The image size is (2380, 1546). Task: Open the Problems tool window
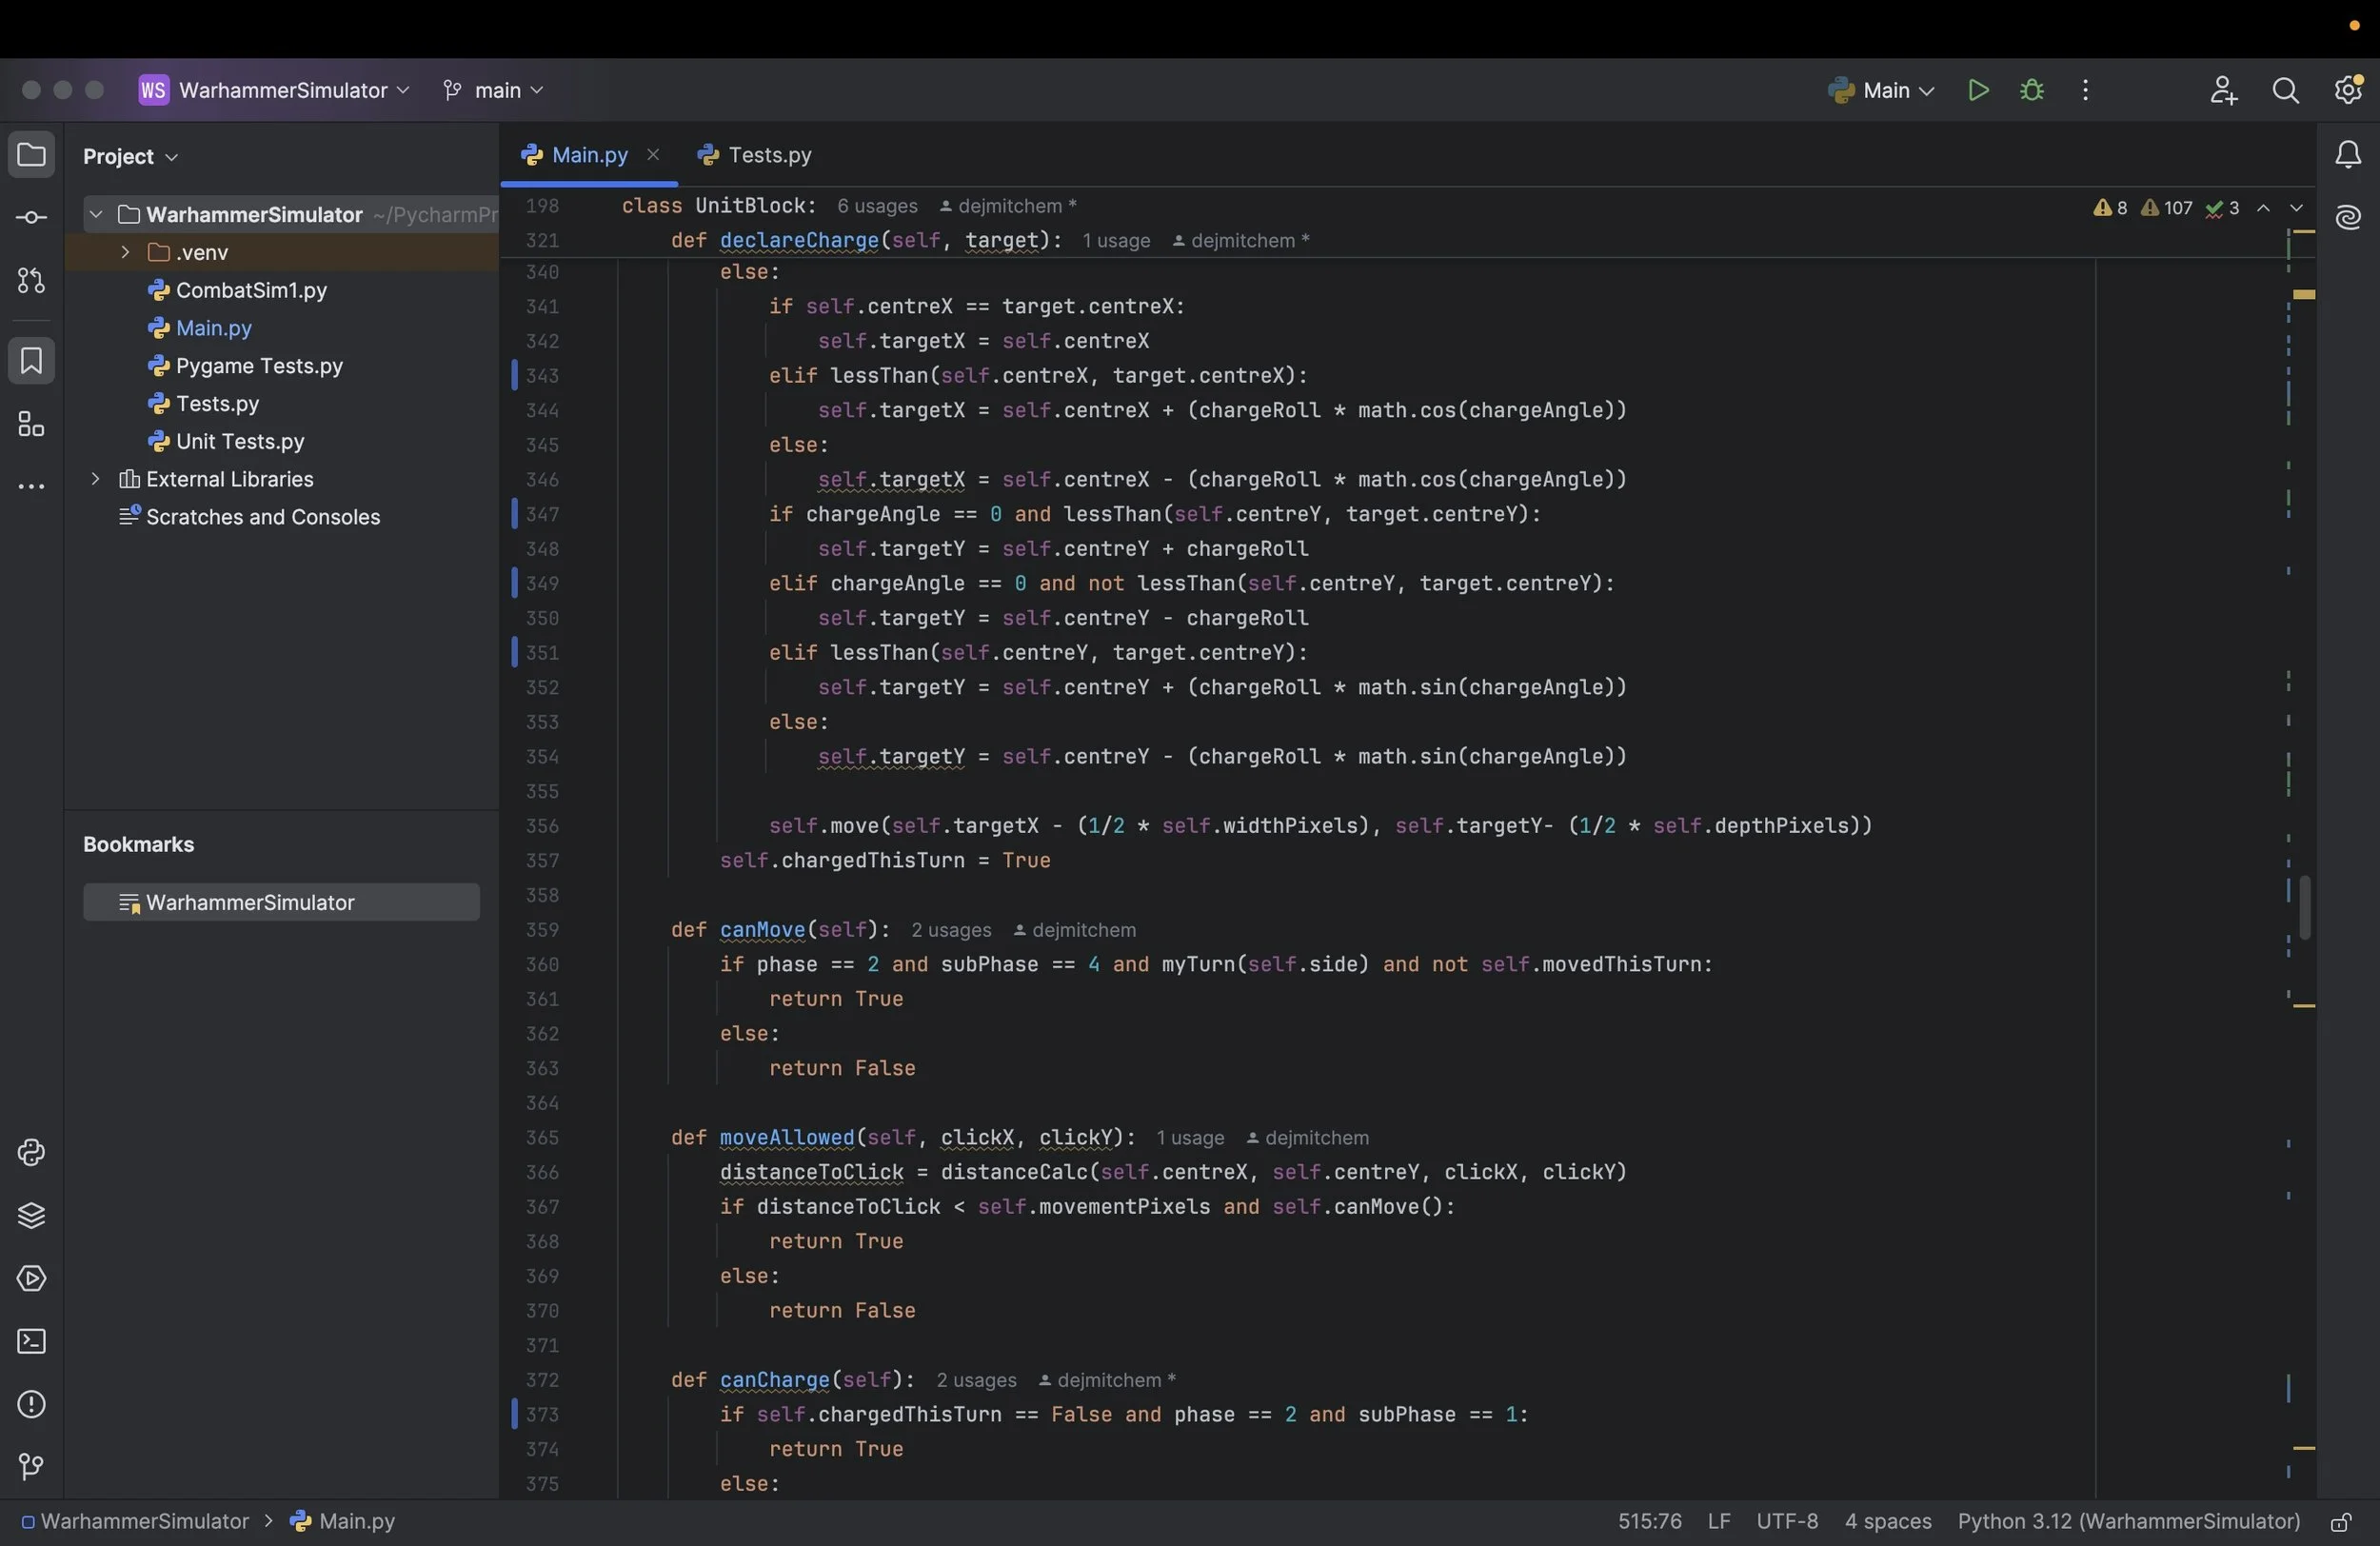[31, 1405]
